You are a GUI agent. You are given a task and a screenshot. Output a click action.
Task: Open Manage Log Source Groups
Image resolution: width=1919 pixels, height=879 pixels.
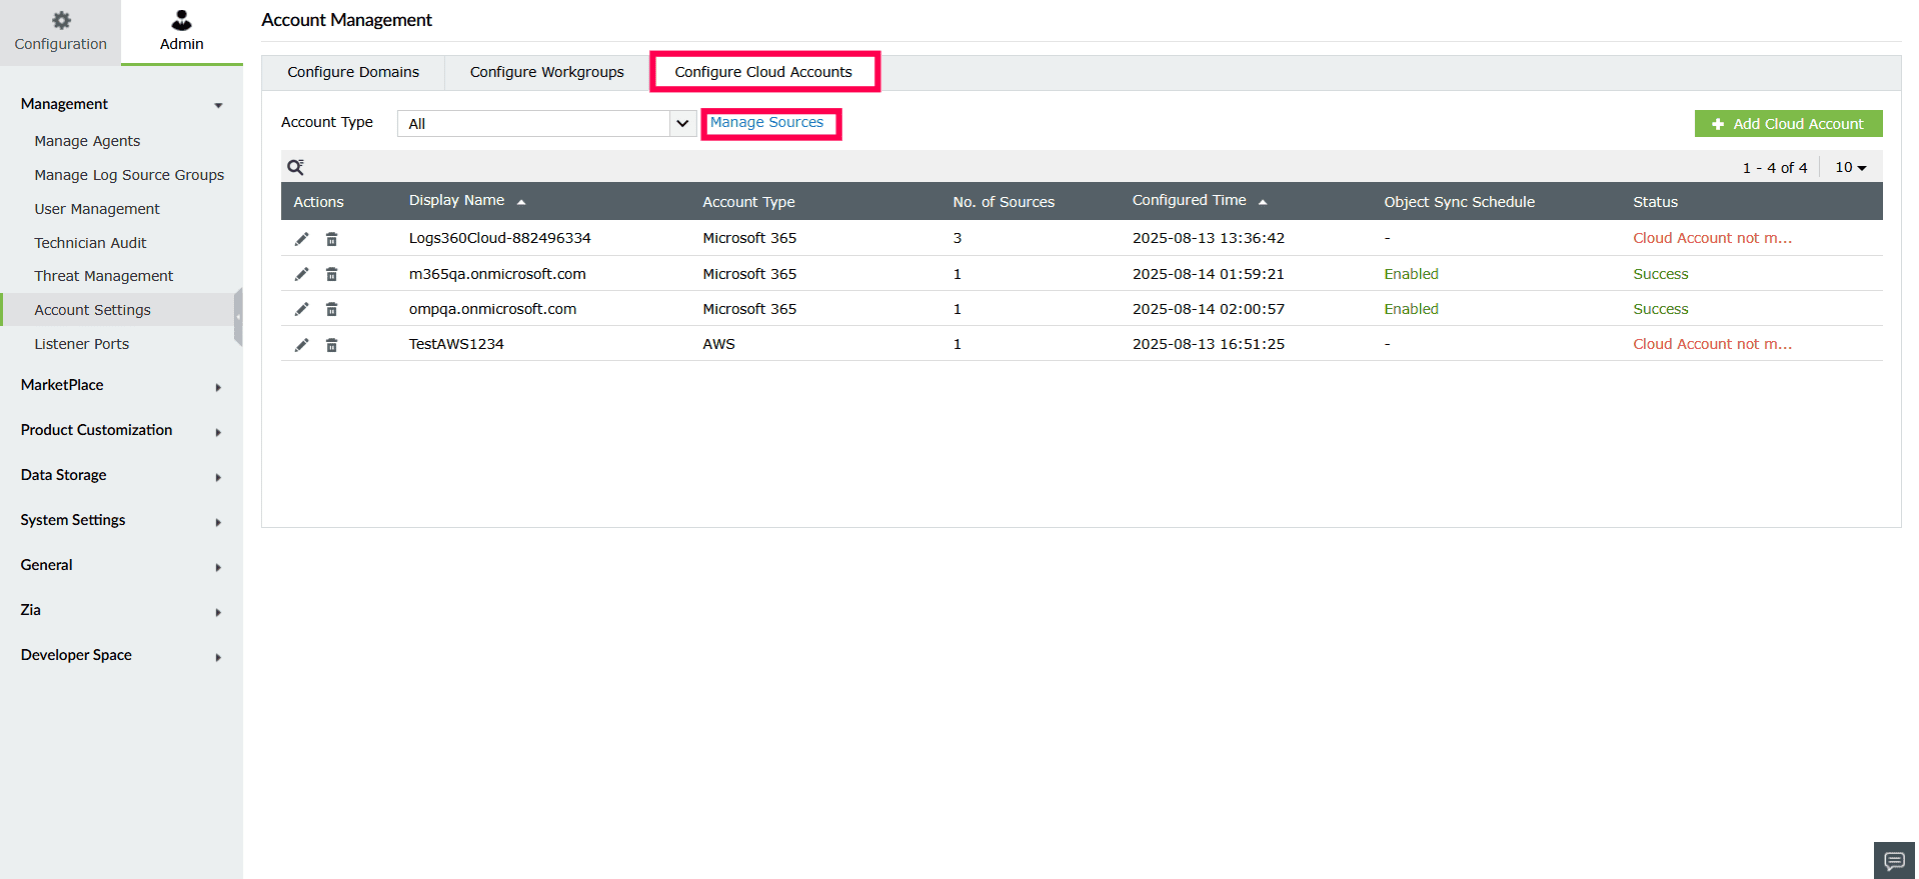pos(129,175)
